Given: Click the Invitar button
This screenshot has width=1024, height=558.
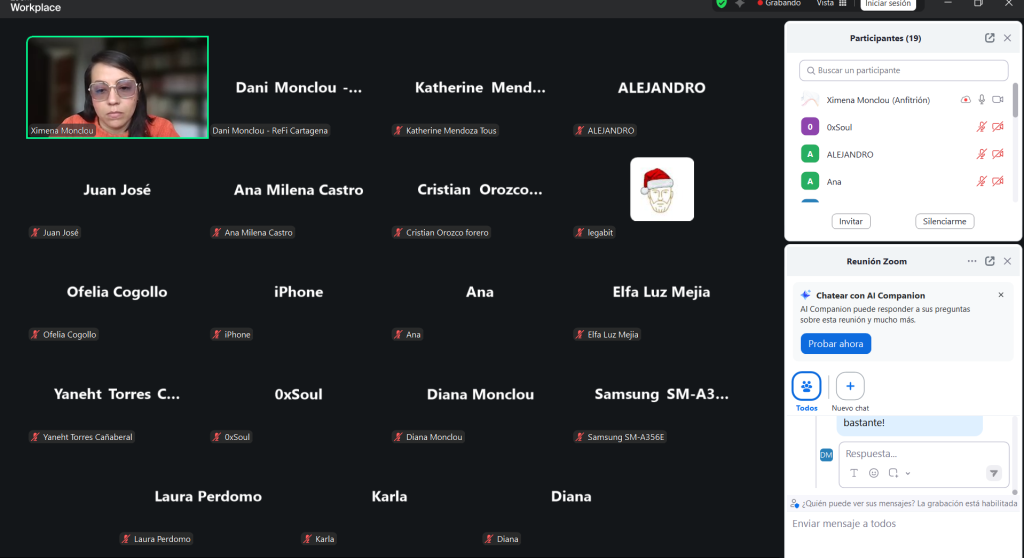Looking at the screenshot, I should [x=850, y=221].
